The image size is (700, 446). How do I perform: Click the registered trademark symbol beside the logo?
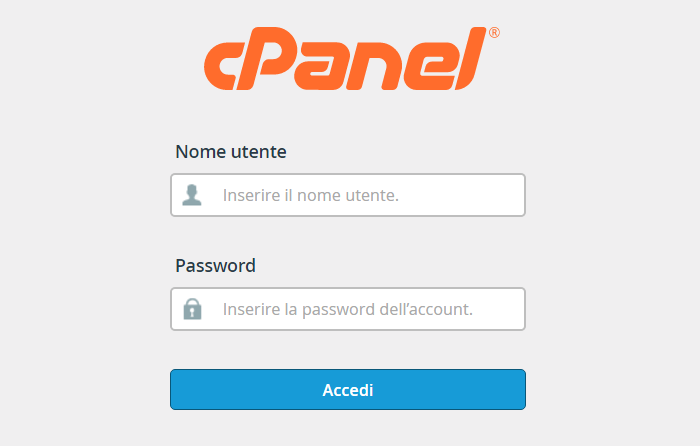[494, 33]
